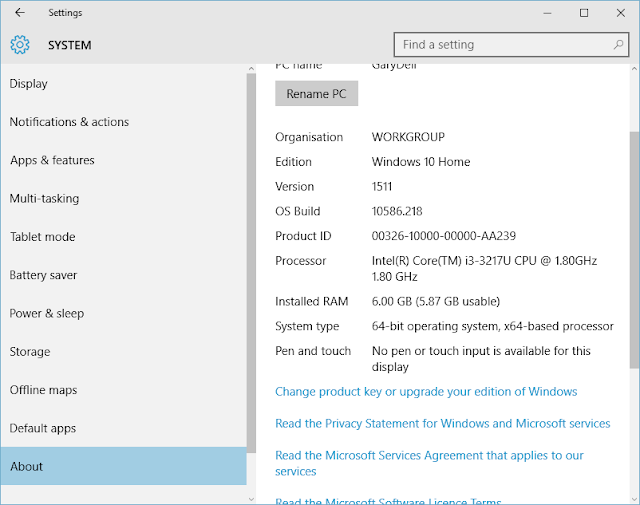
Task: Open the Storage section
Action: [x=30, y=352]
